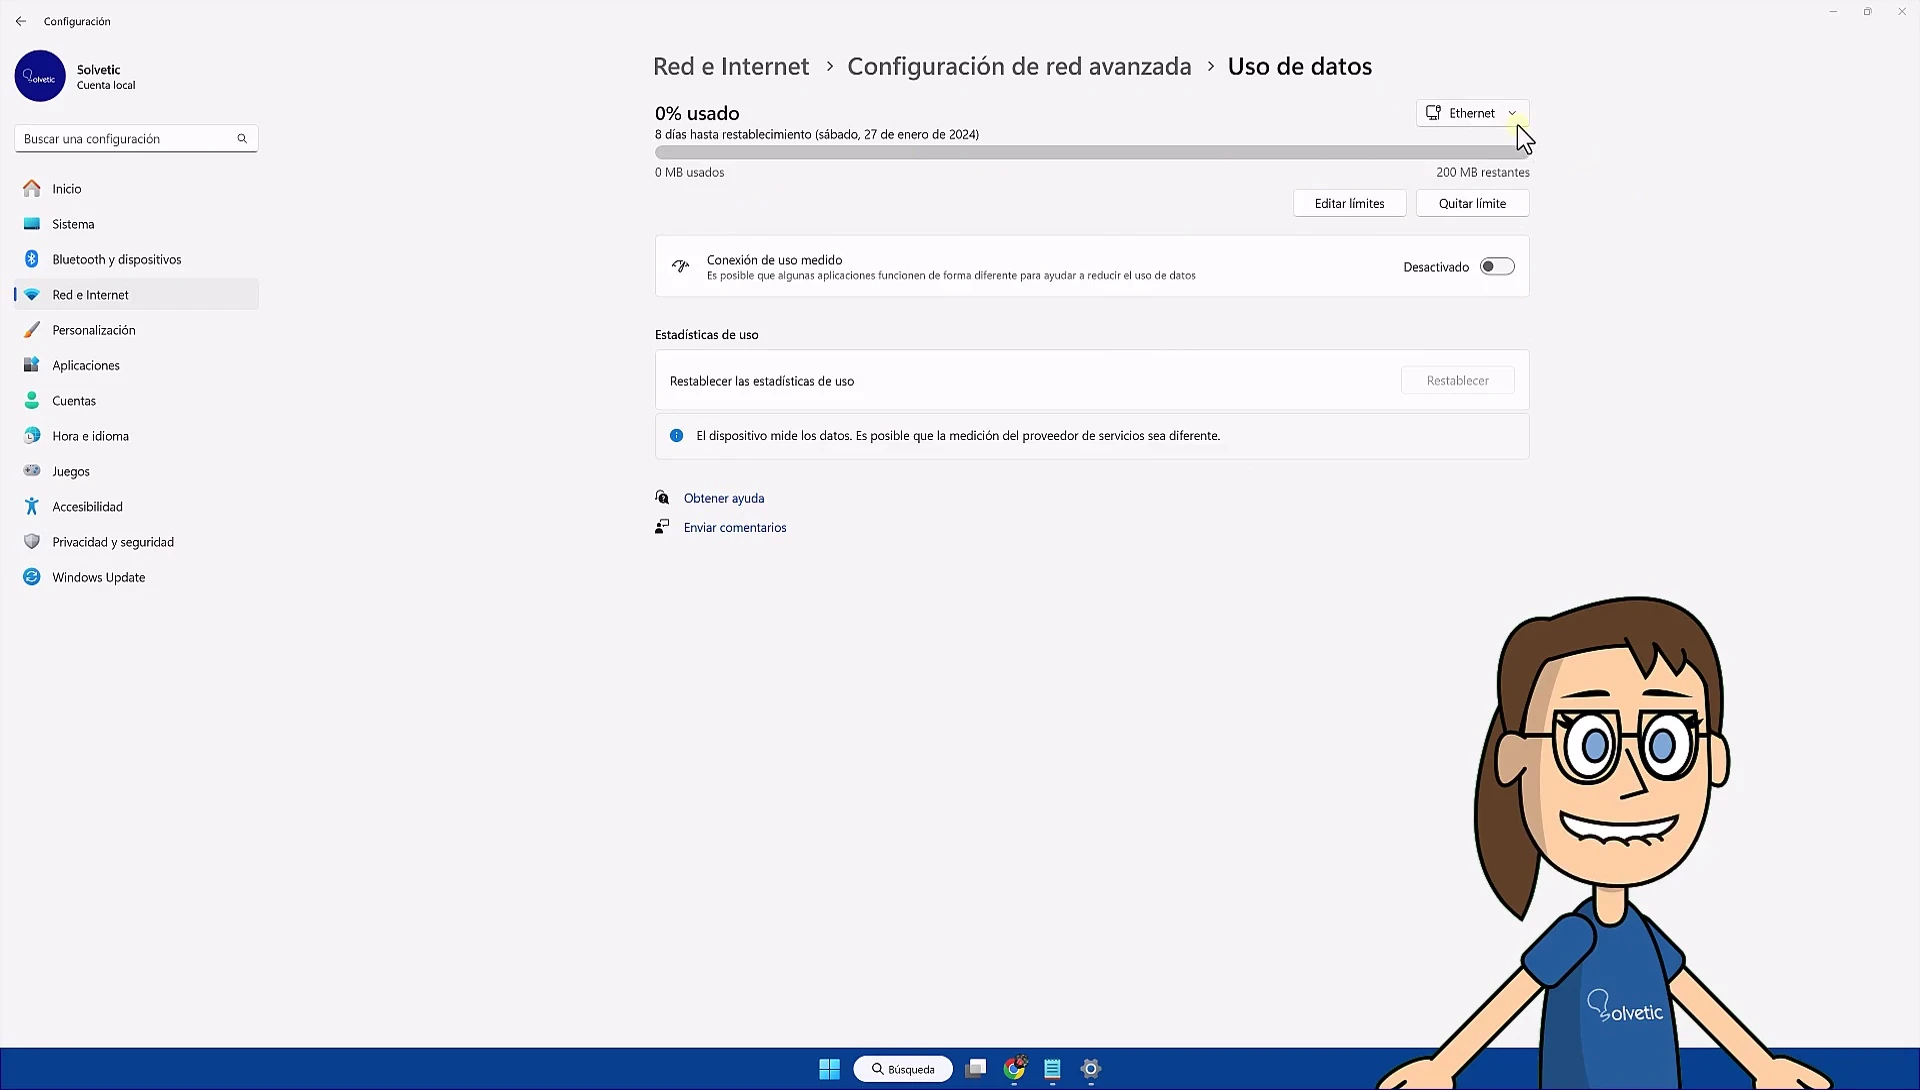Select Privacidad y seguridad section
This screenshot has height=1090, width=1920.
(136, 542)
